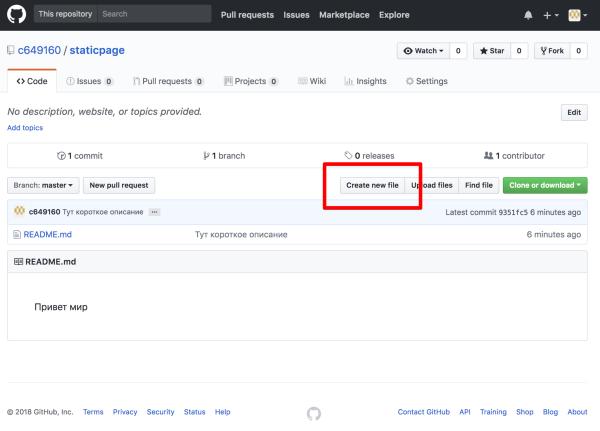
Task: Expand Clone or download dropdown
Action: point(545,185)
